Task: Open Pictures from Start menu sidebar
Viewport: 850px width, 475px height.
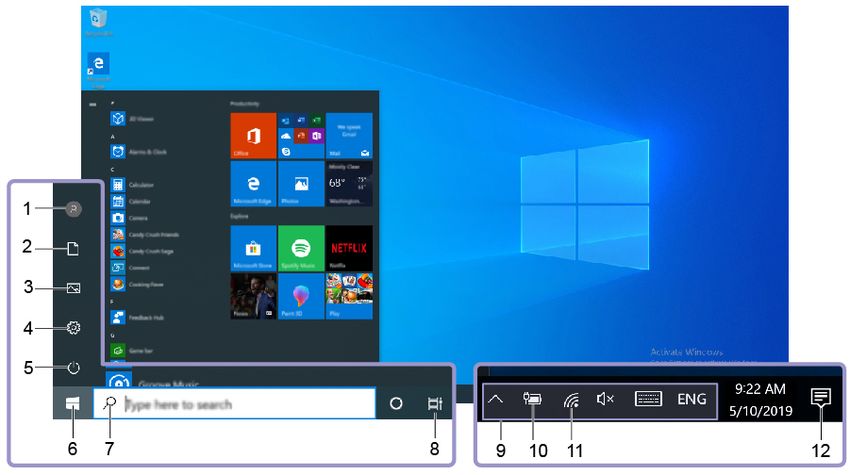Action: tap(73, 288)
